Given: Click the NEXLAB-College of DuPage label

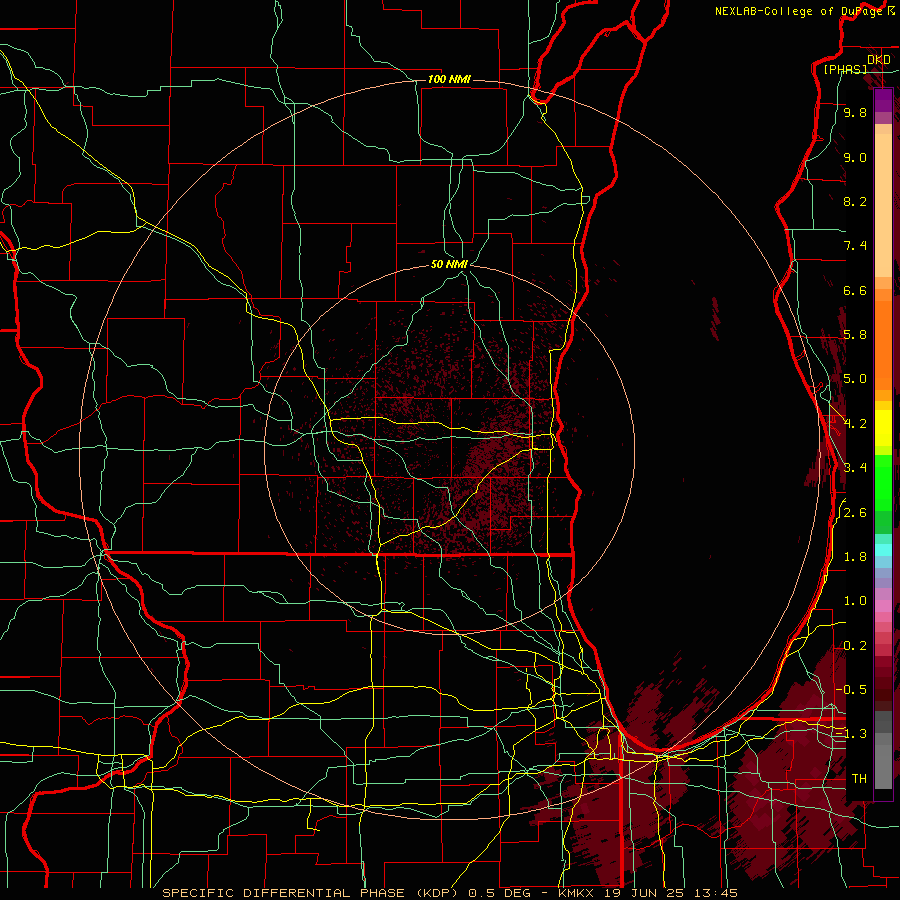Looking at the screenshot, I should (798, 11).
